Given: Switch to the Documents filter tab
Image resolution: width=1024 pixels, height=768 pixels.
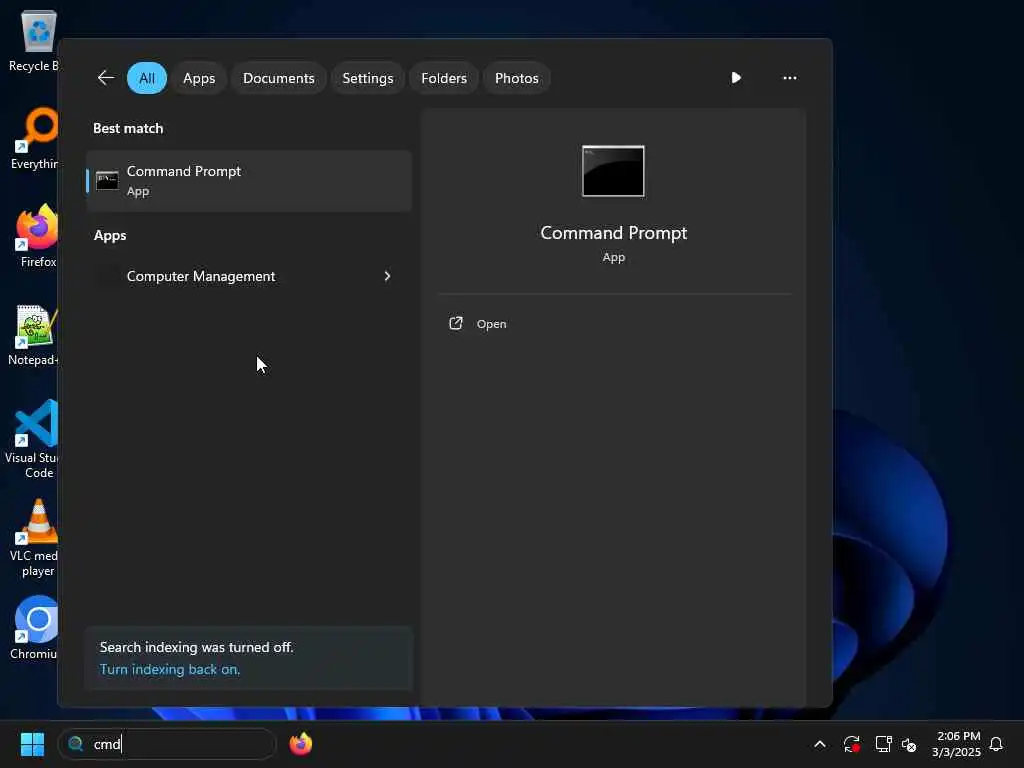Looking at the screenshot, I should coord(278,78).
